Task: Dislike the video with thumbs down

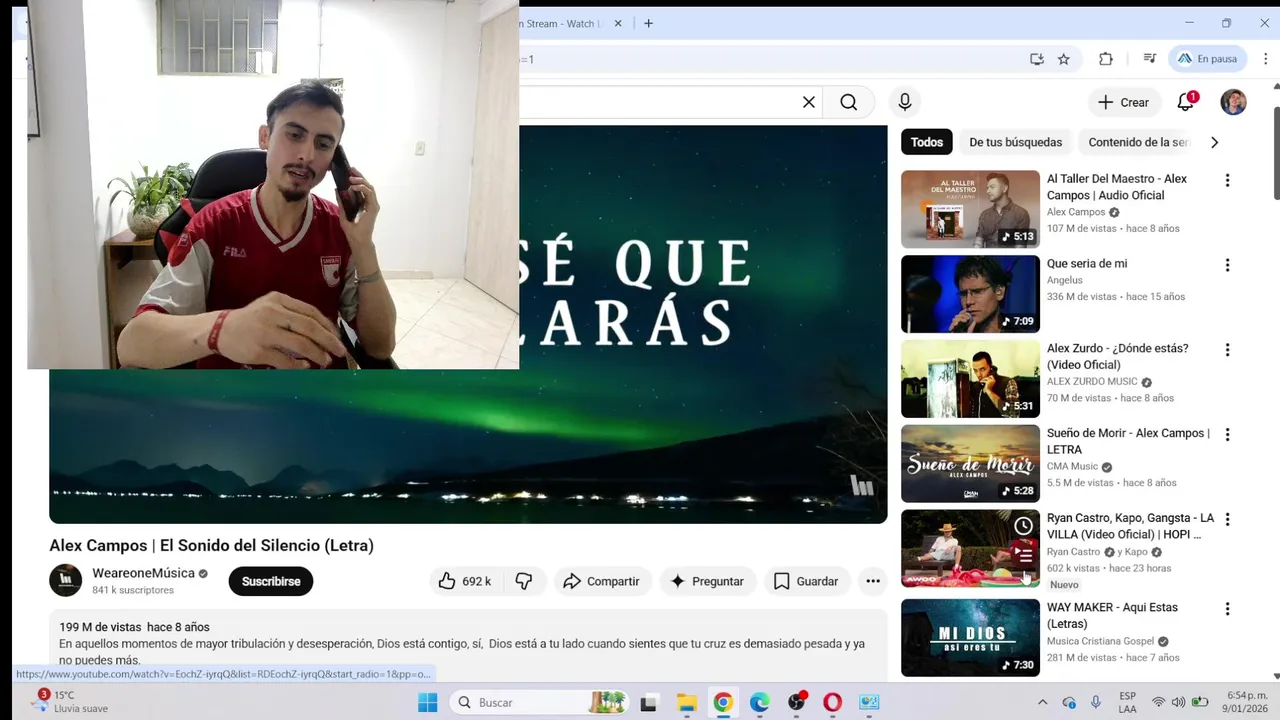Action: (524, 581)
